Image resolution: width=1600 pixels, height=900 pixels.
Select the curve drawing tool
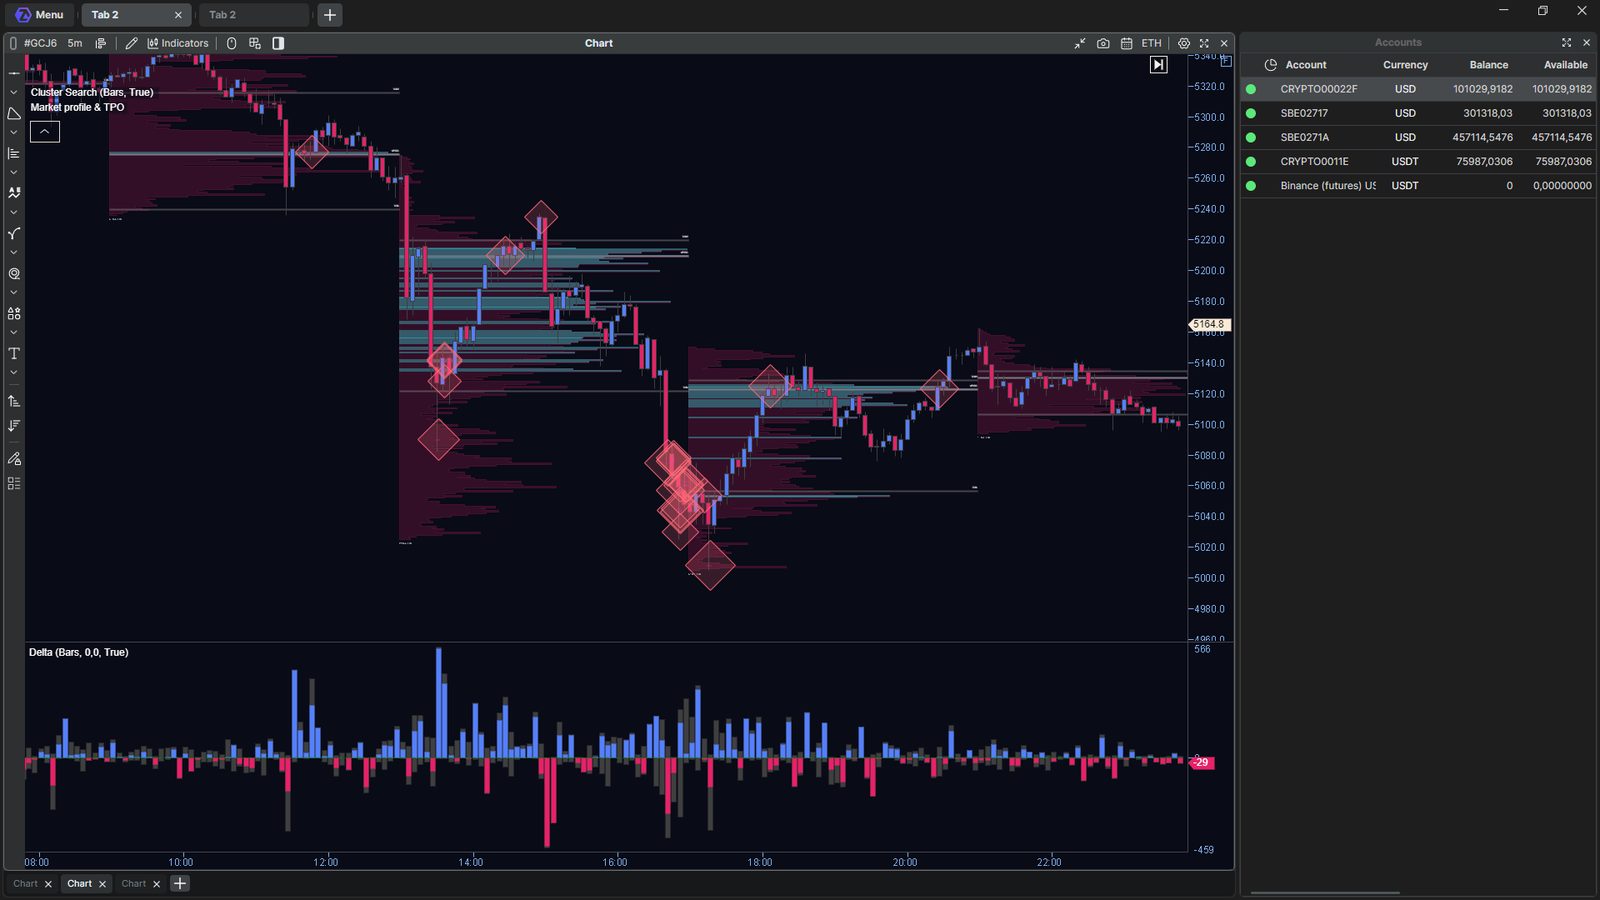pyautogui.click(x=14, y=233)
